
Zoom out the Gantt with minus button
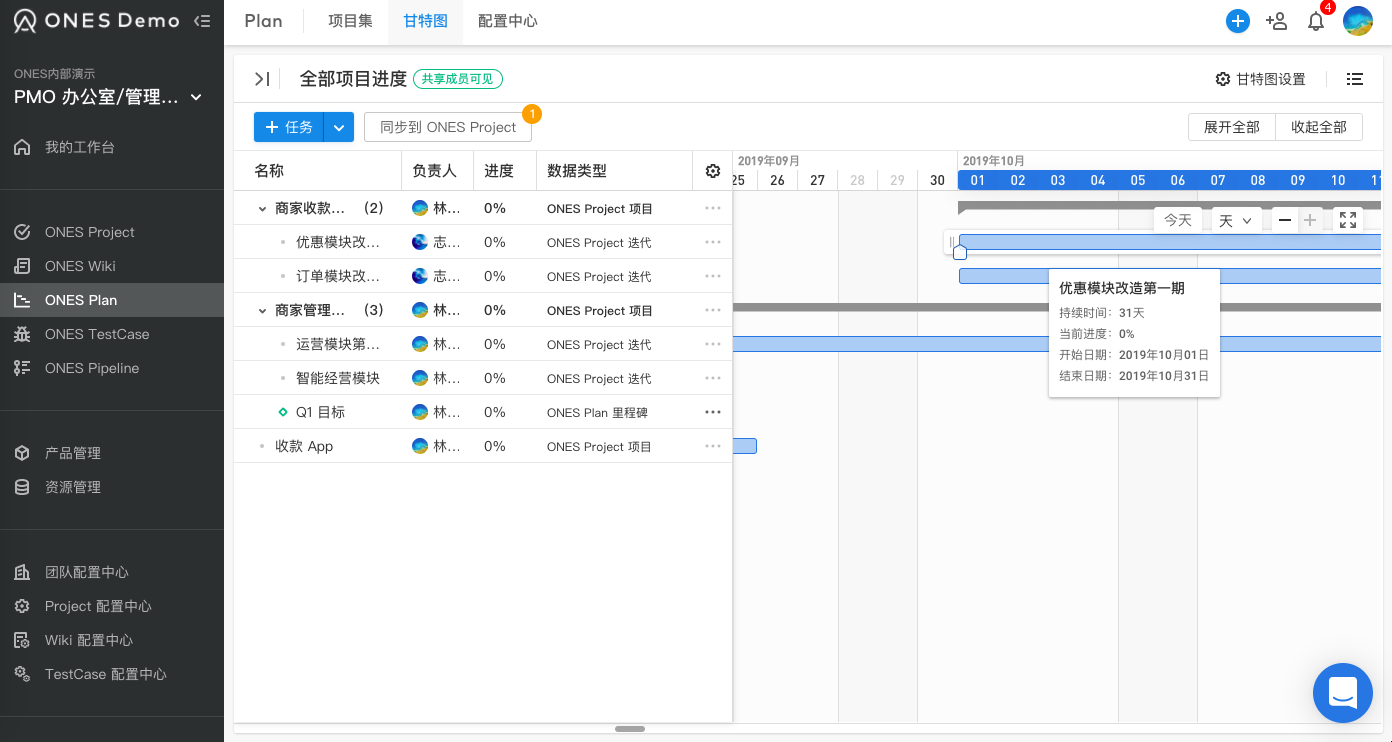click(1285, 220)
